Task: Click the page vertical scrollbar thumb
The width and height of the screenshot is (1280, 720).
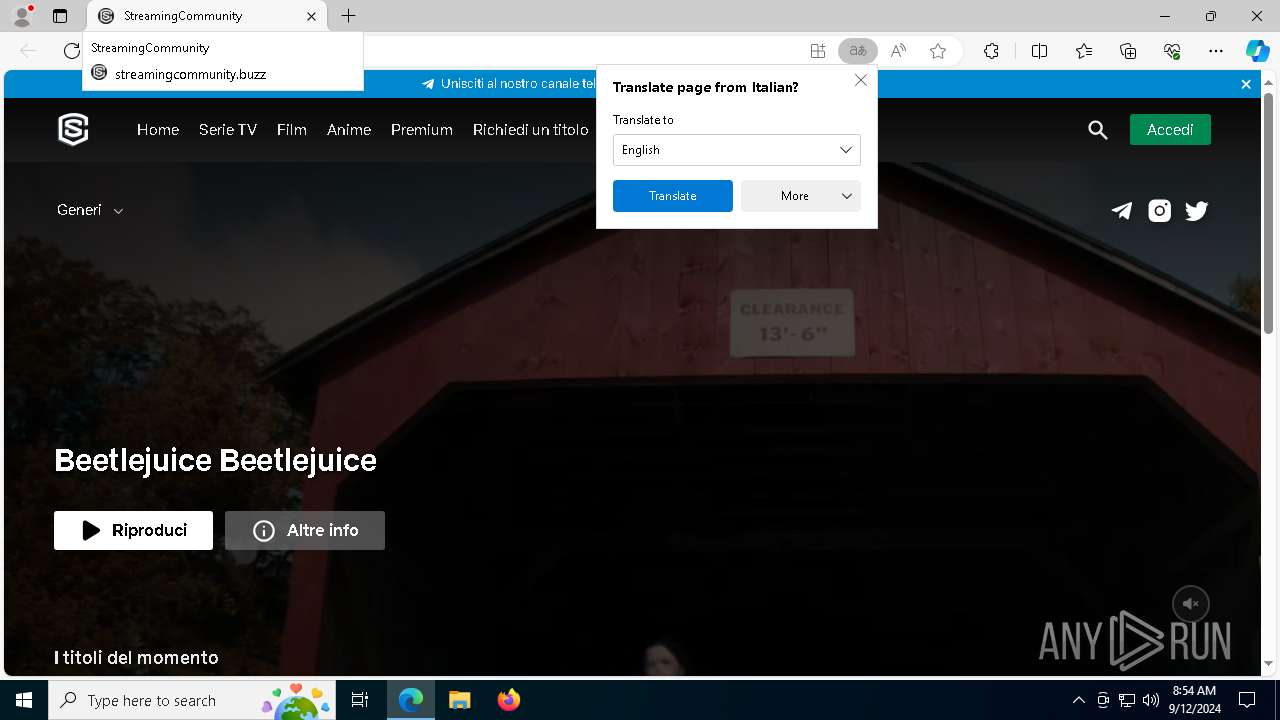Action: [1269, 214]
